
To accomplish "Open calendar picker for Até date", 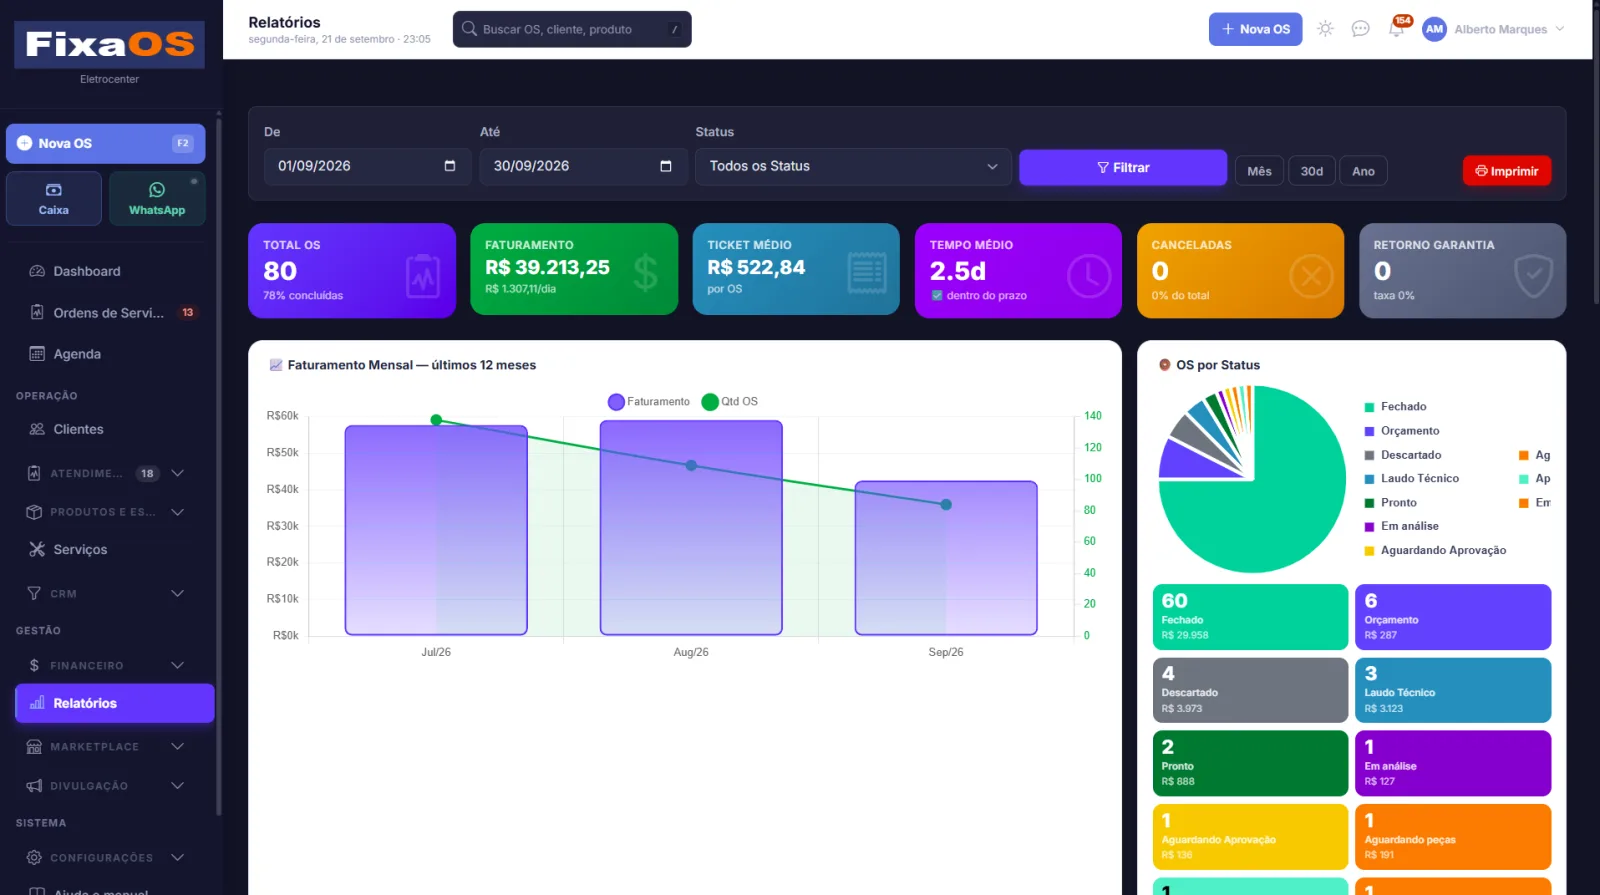I will click(x=666, y=166).
